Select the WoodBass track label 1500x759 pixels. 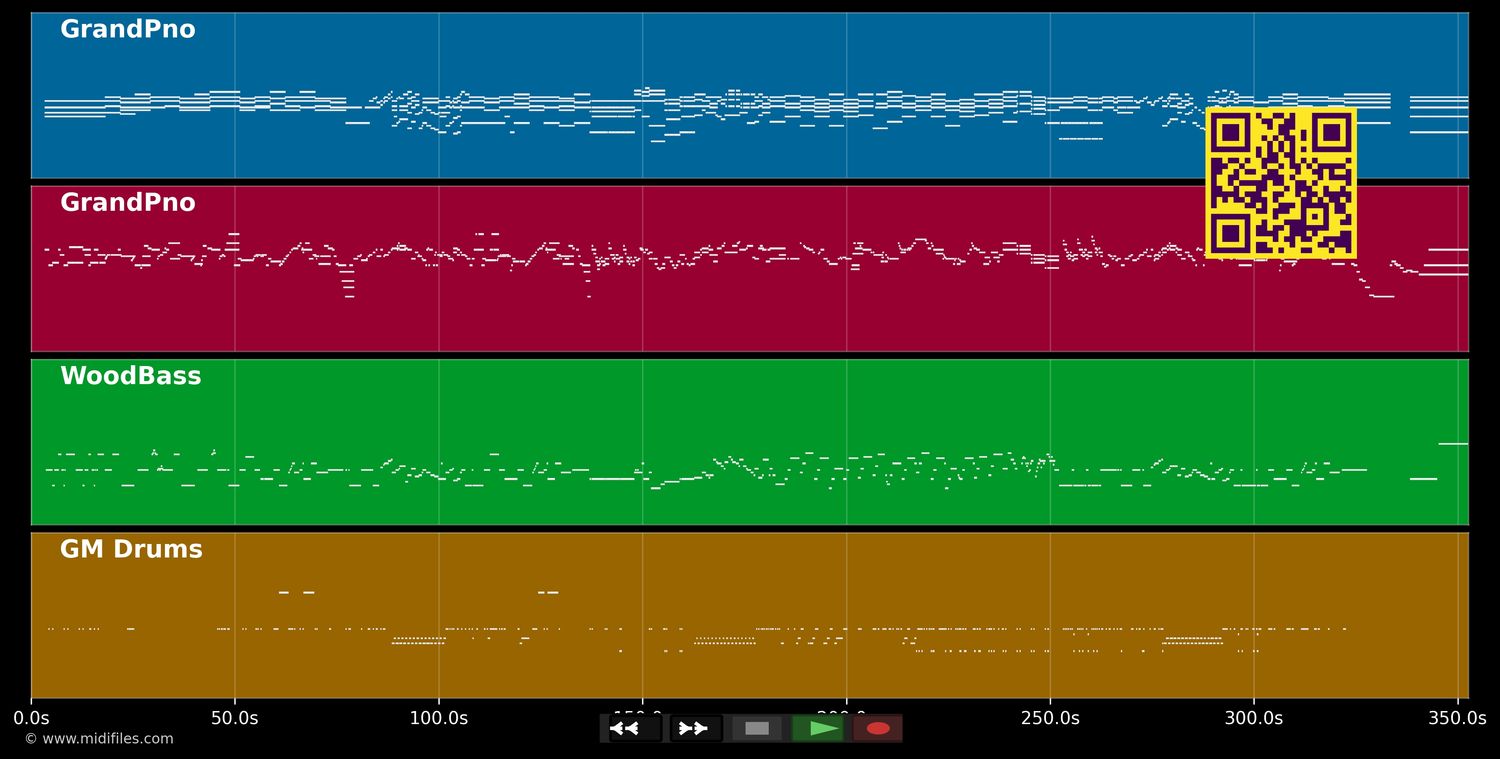pos(130,377)
